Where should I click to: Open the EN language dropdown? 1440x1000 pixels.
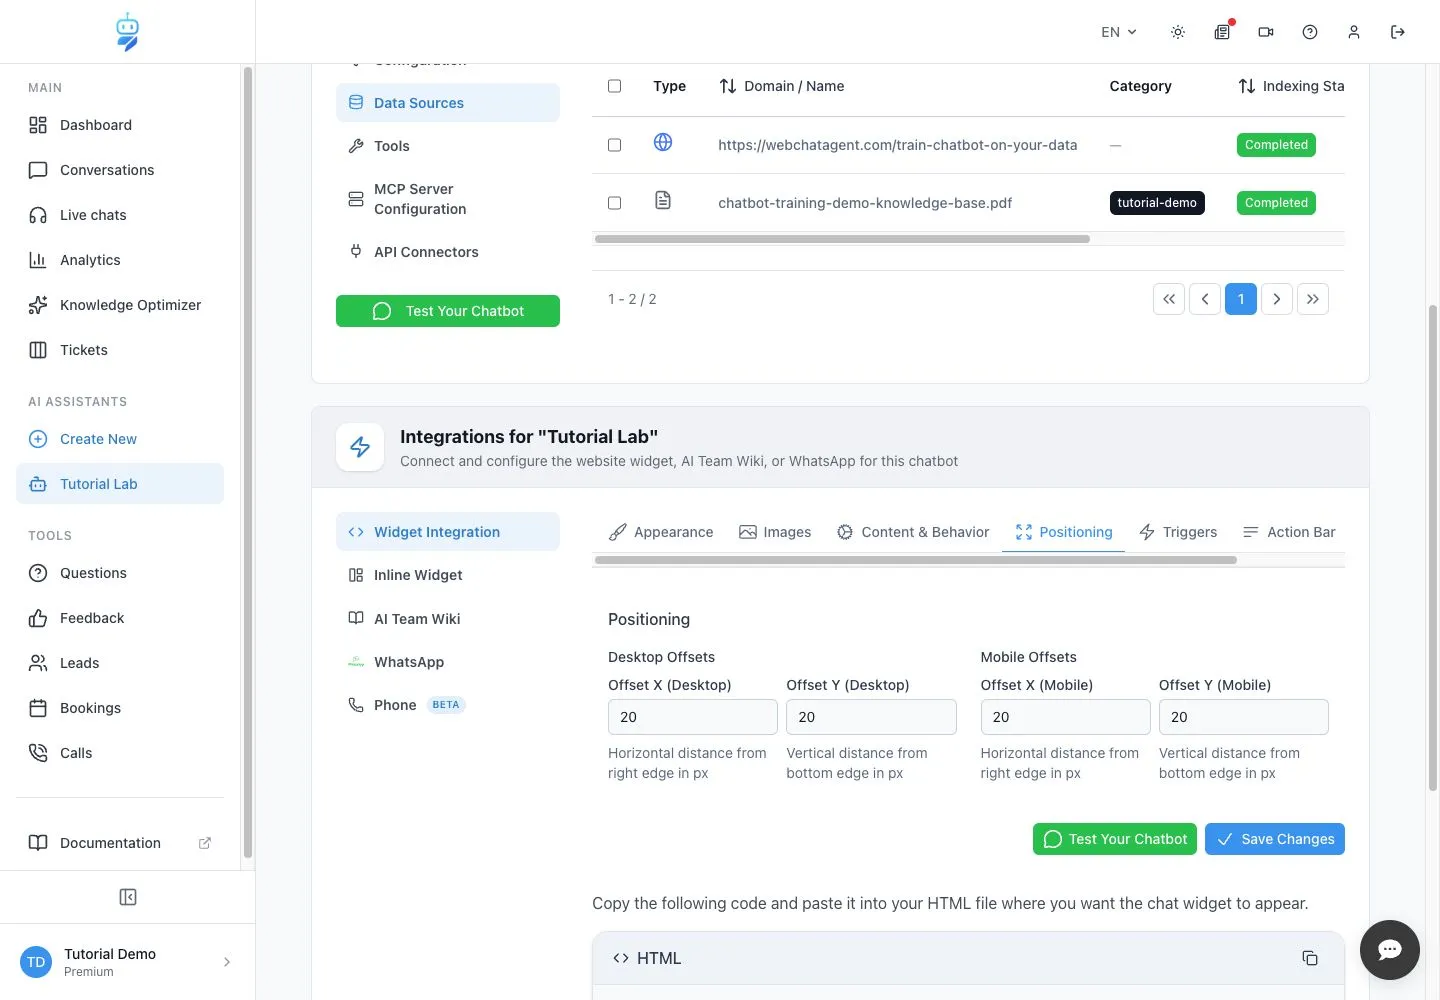tap(1119, 32)
